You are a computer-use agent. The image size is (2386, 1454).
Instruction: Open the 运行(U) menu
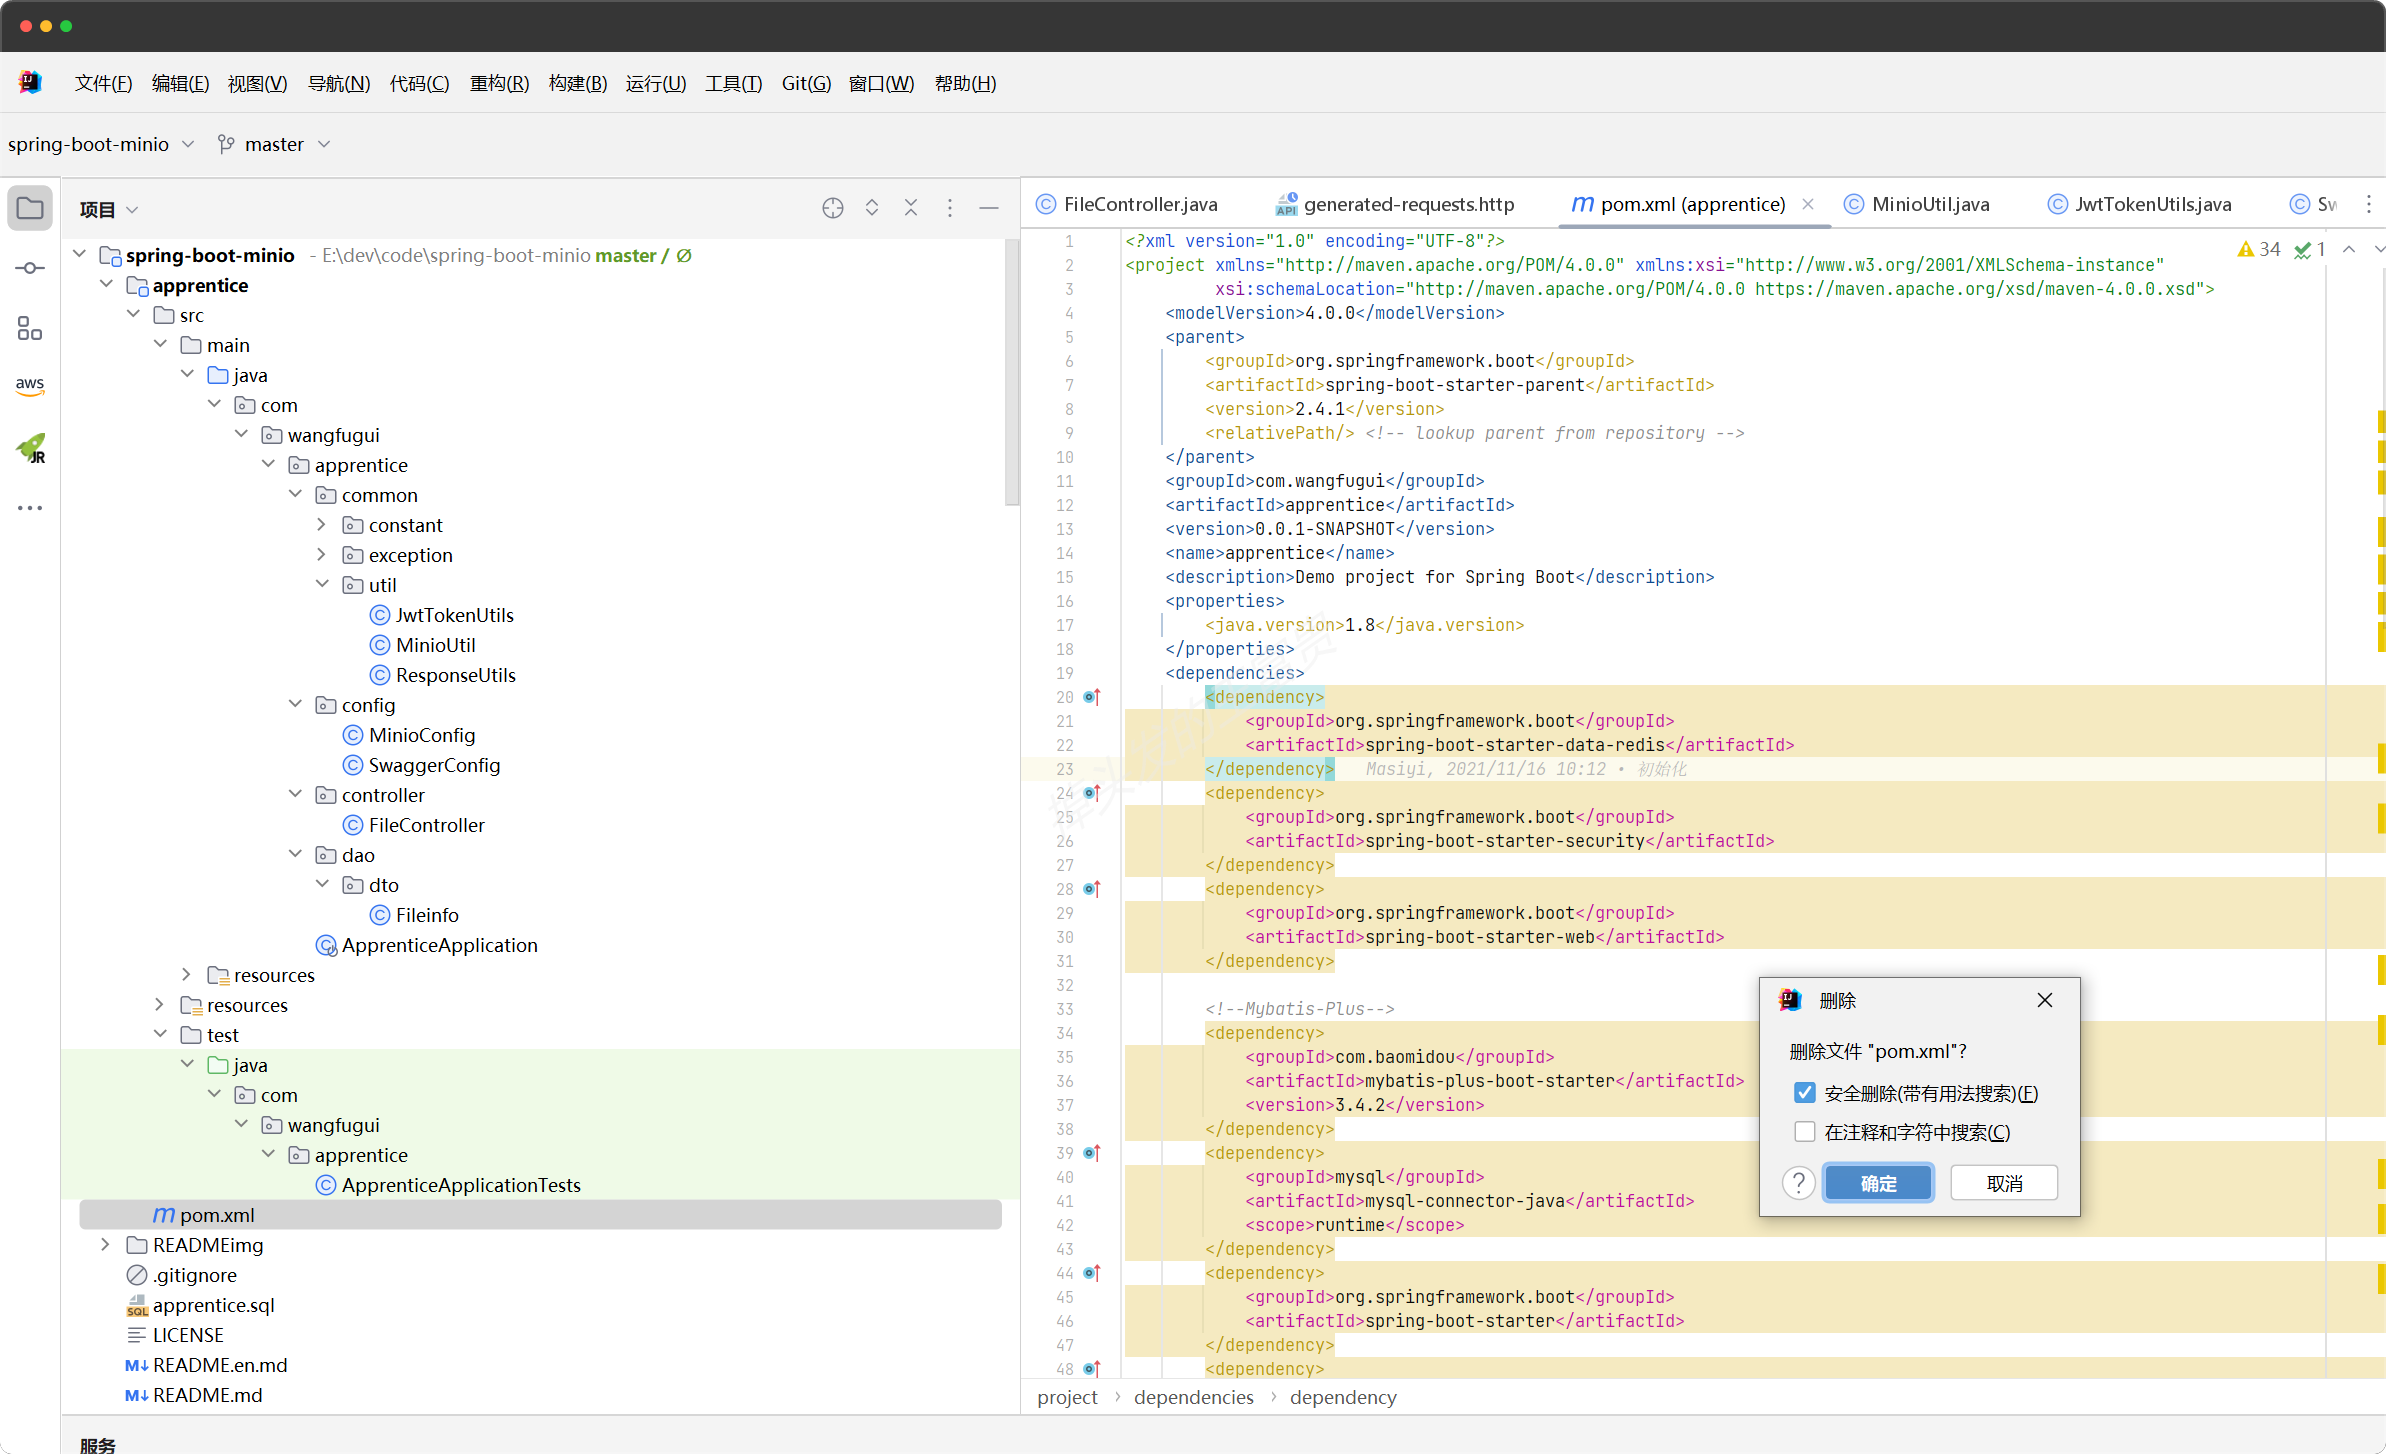pos(656,83)
